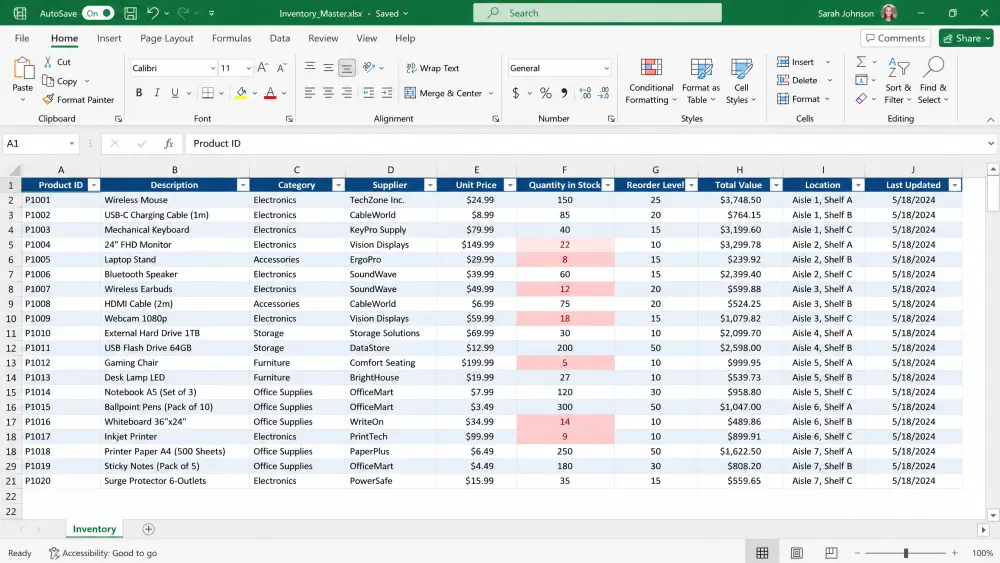
Task: Open Cell Styles gallery icon
Action: [741, 68]
